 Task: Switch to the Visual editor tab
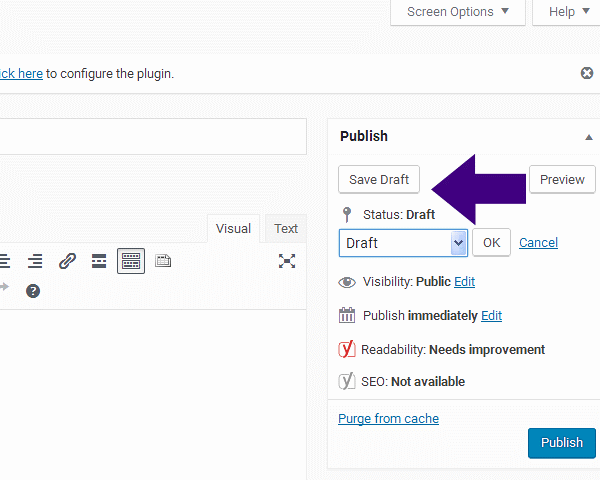[233, 229]
